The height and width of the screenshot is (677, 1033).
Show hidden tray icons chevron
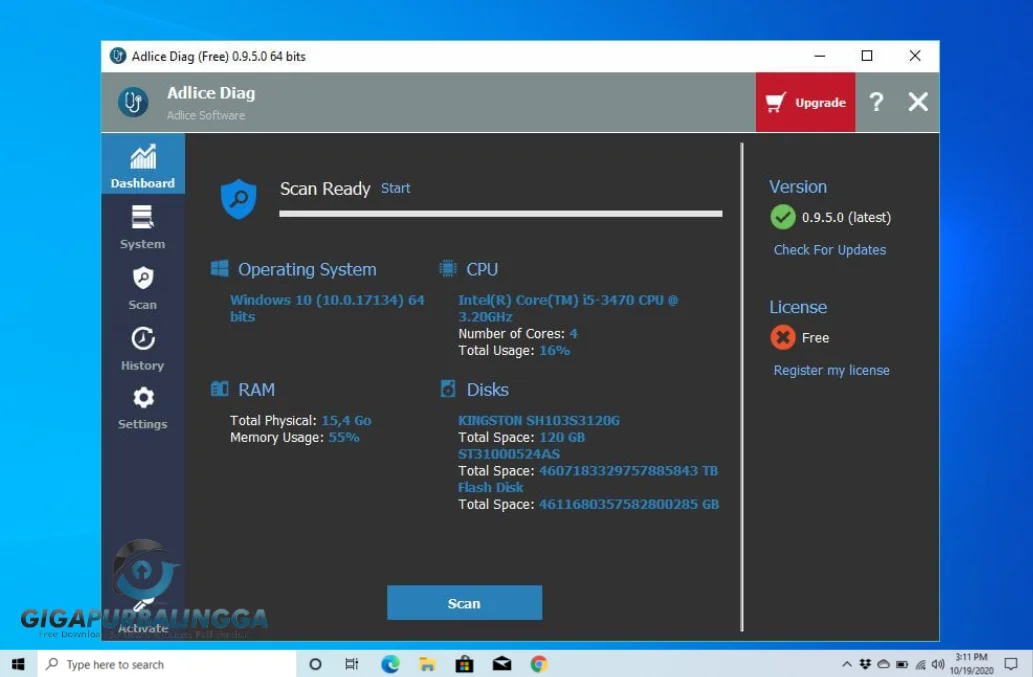pyautogui.click(x=847, y=664)
